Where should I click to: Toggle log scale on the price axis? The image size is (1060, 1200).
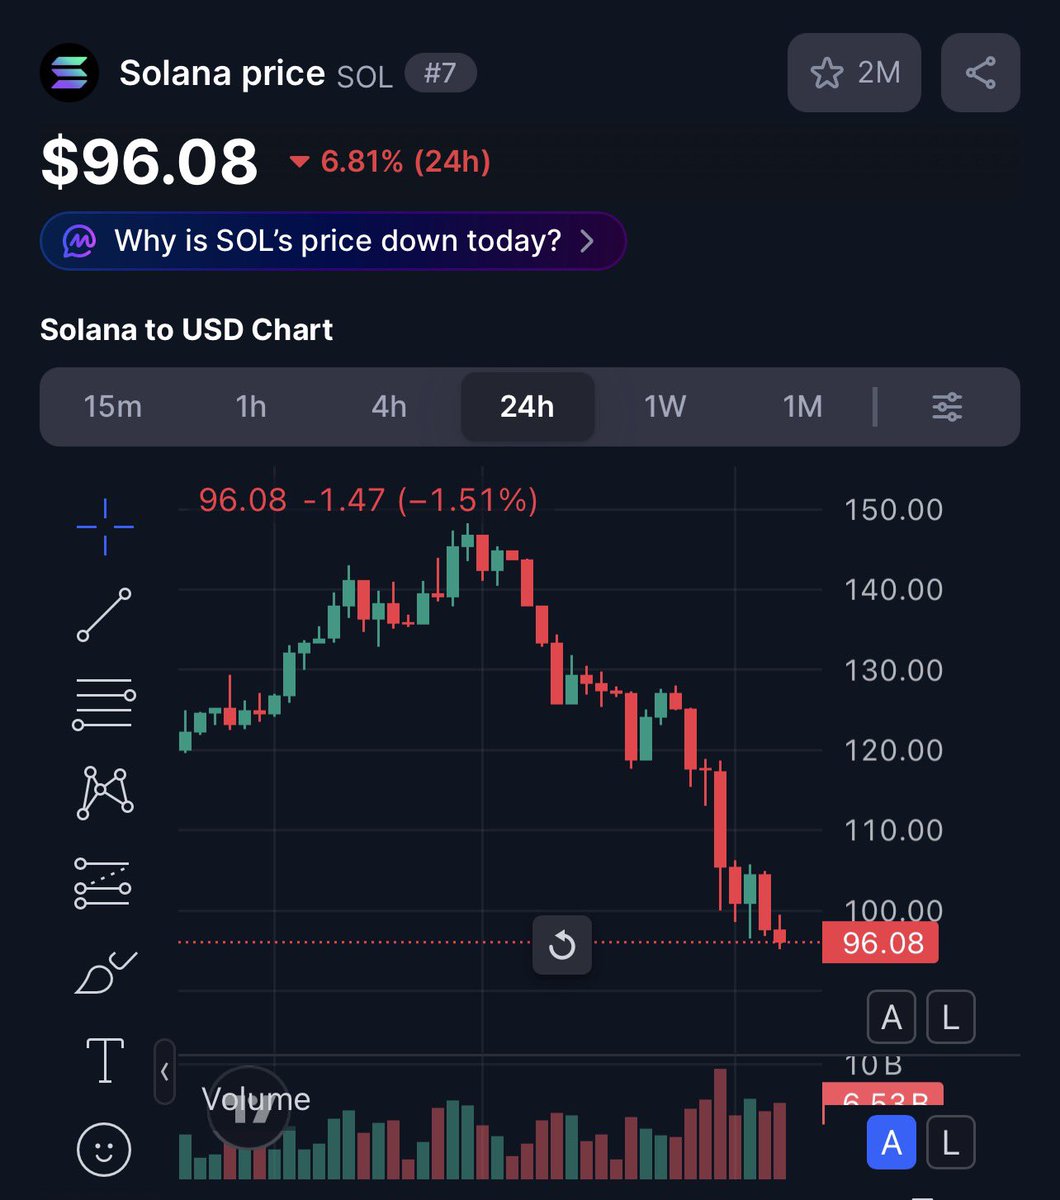(950, 1018)
